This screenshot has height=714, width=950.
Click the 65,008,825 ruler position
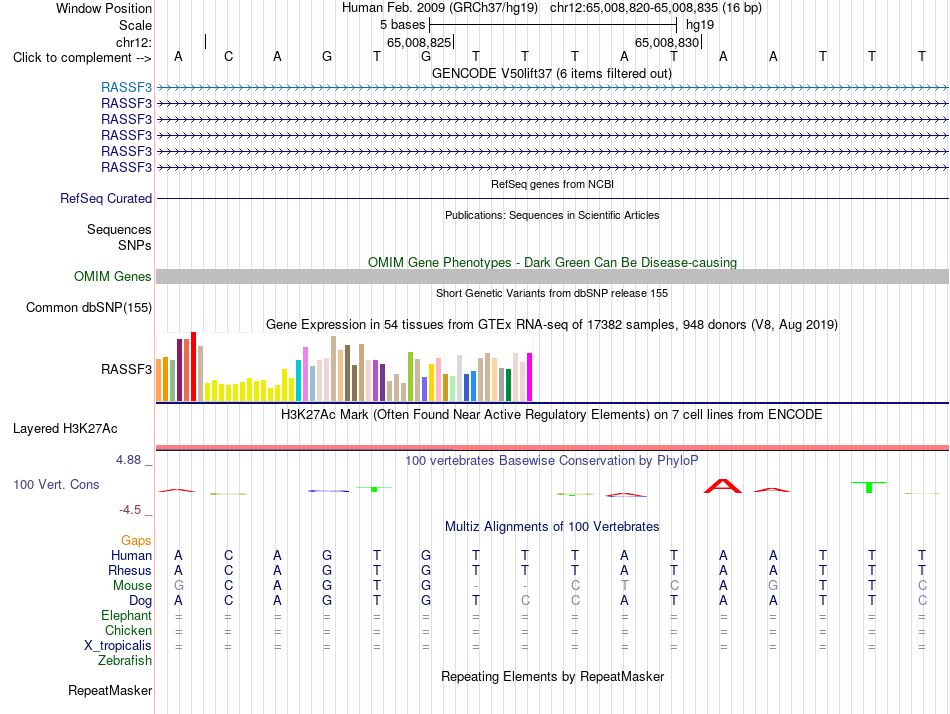[x=419, y=42]
